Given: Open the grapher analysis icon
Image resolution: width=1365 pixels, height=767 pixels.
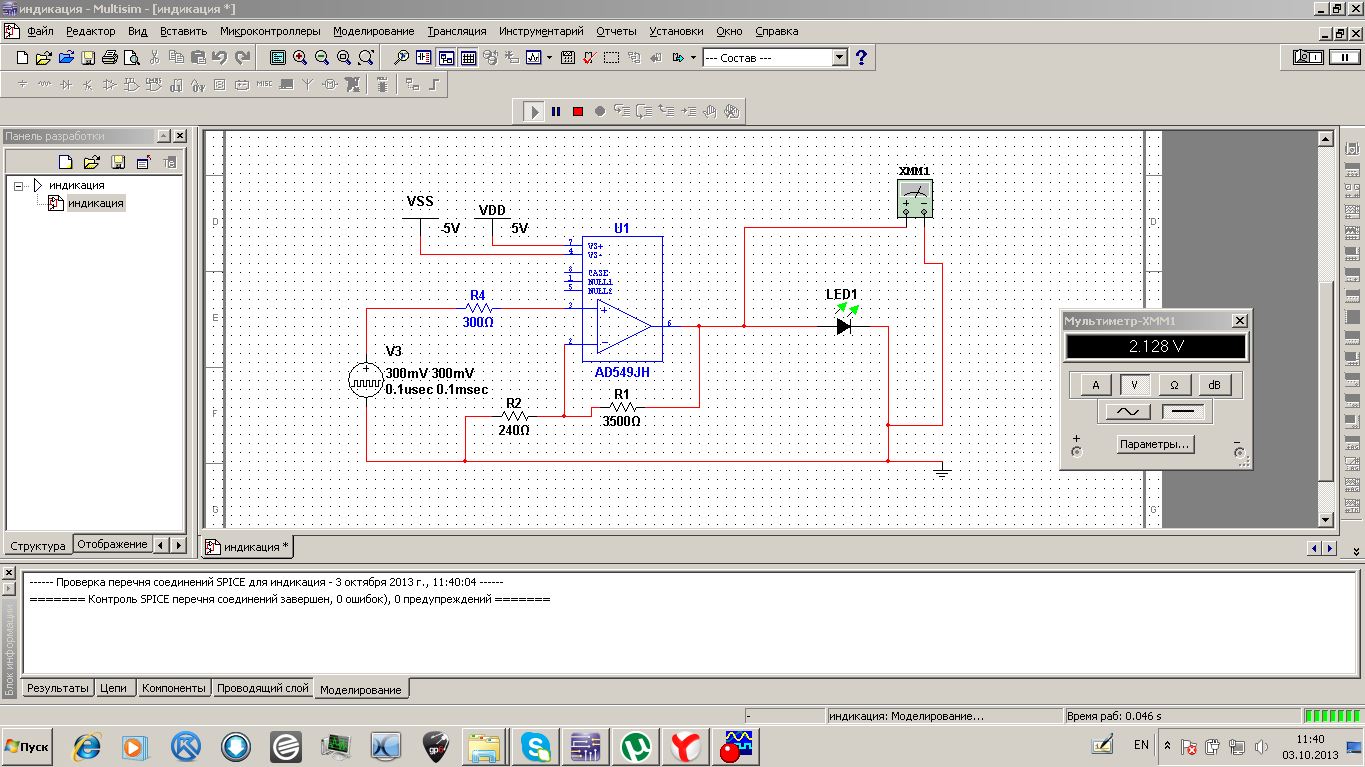Looking at the screenshot, I should (534, 58).
